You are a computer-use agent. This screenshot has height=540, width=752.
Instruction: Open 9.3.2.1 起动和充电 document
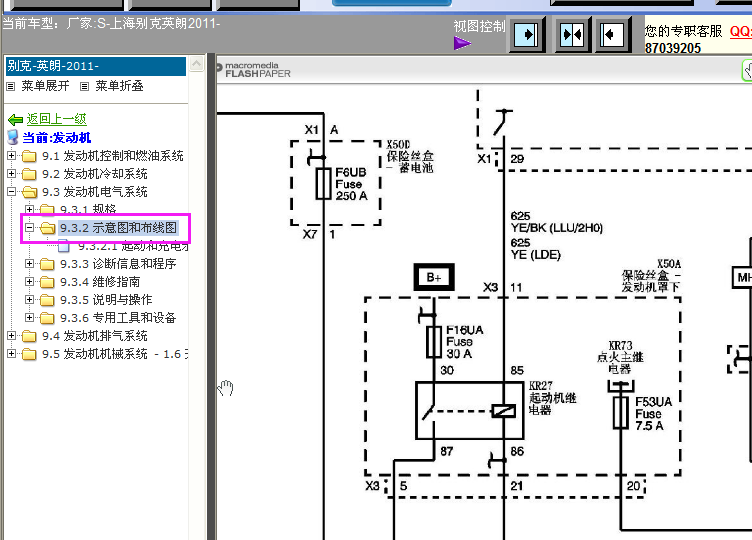133,246
